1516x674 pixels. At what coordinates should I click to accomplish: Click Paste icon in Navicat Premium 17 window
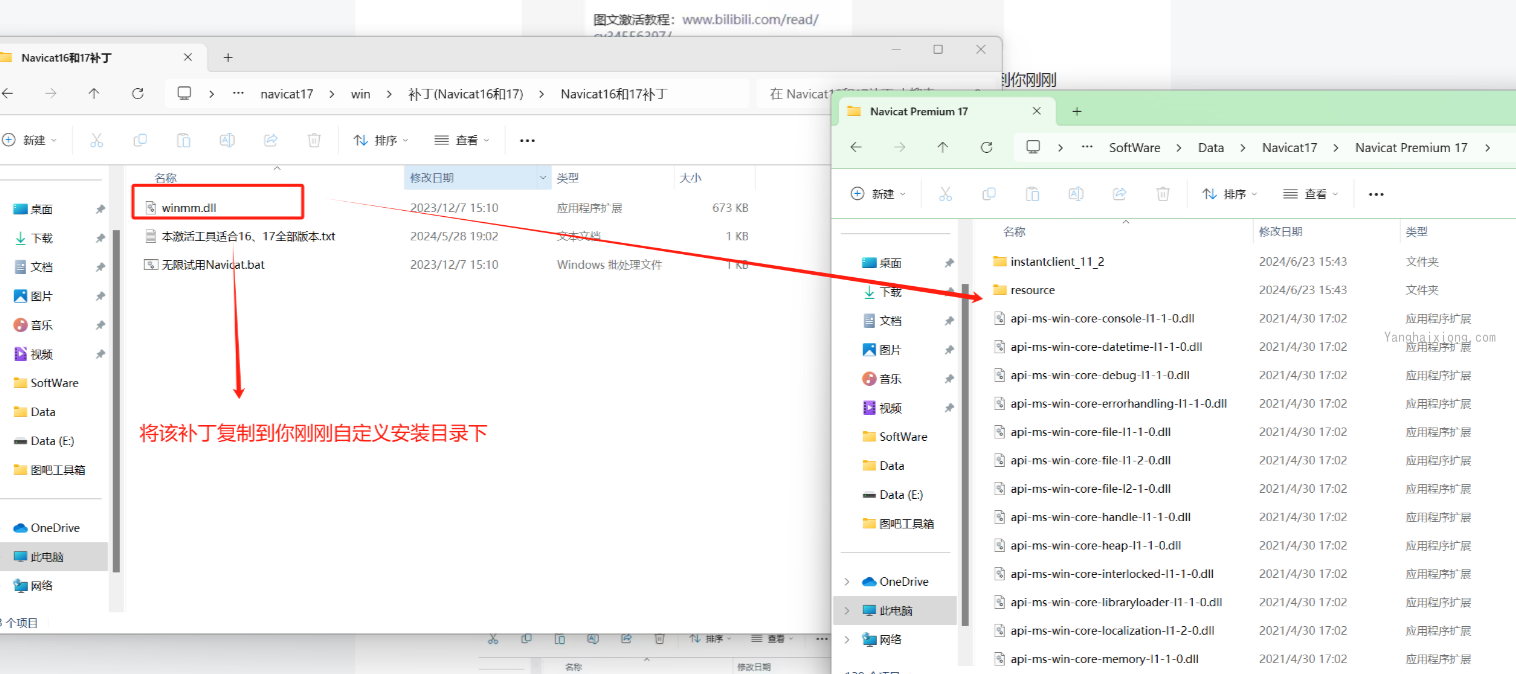tap(1032, 194)
